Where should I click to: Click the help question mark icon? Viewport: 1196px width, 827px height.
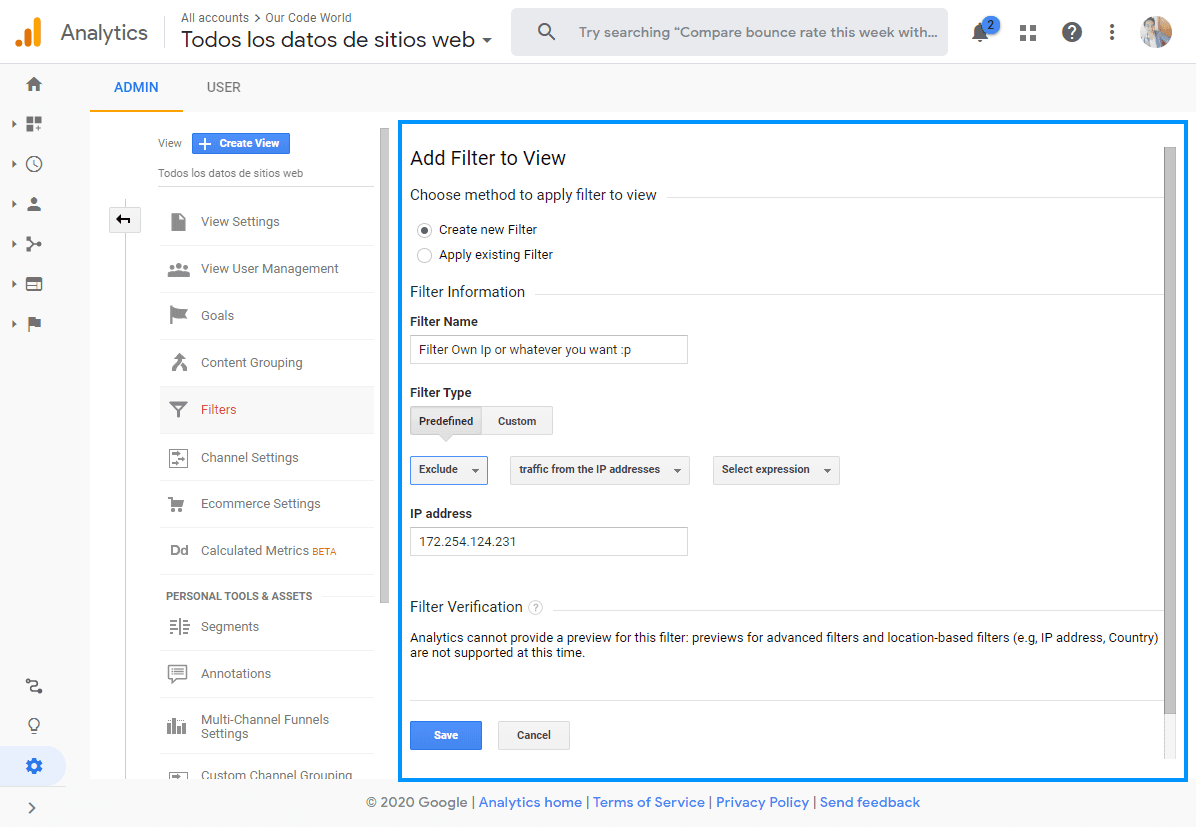[x=1072, y=33]
